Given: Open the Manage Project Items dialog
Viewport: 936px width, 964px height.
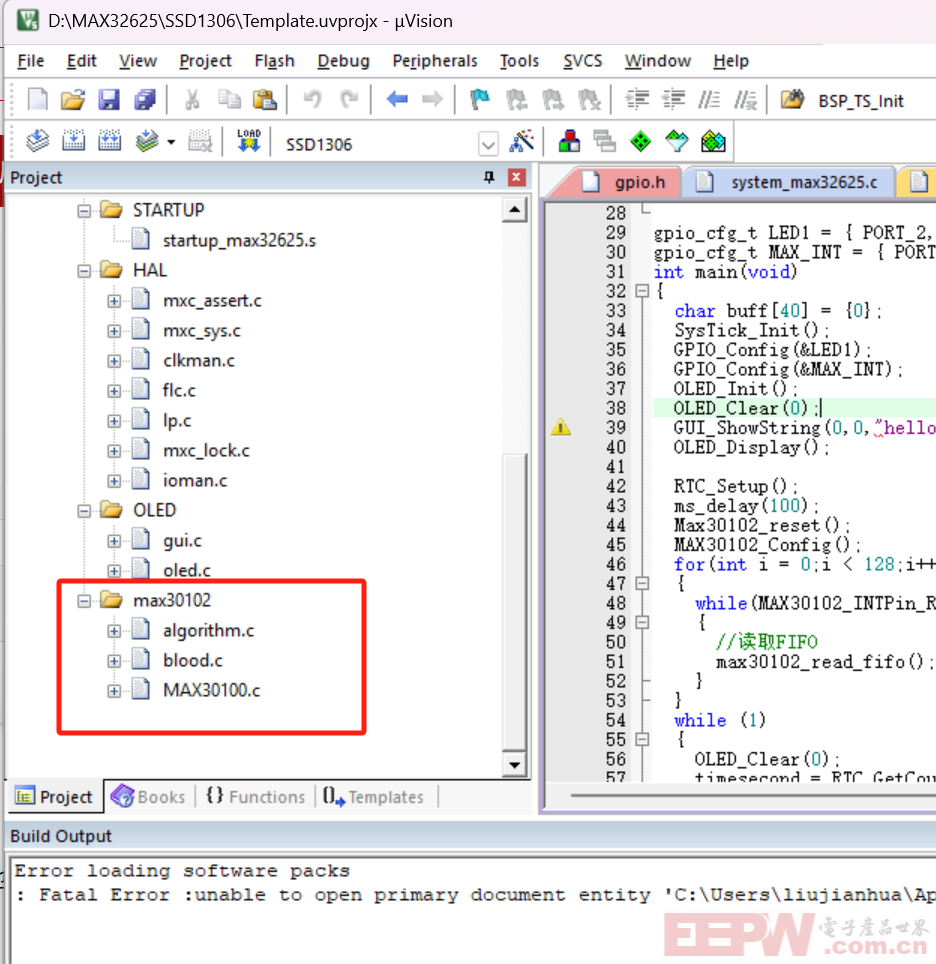Looking at the screenshot, I should [569, 141].
